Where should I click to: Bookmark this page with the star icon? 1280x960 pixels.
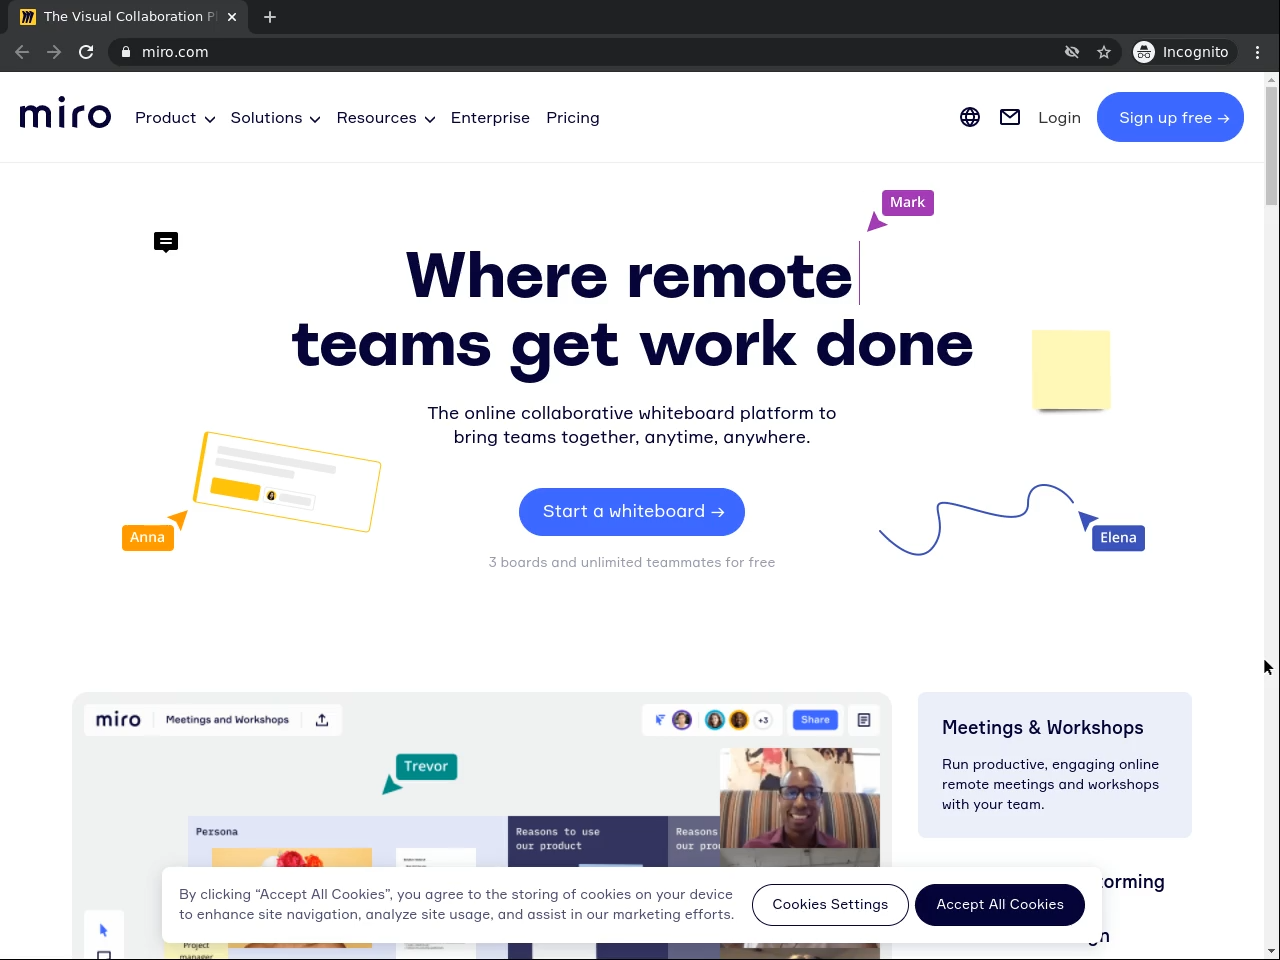pos(1104,52)
